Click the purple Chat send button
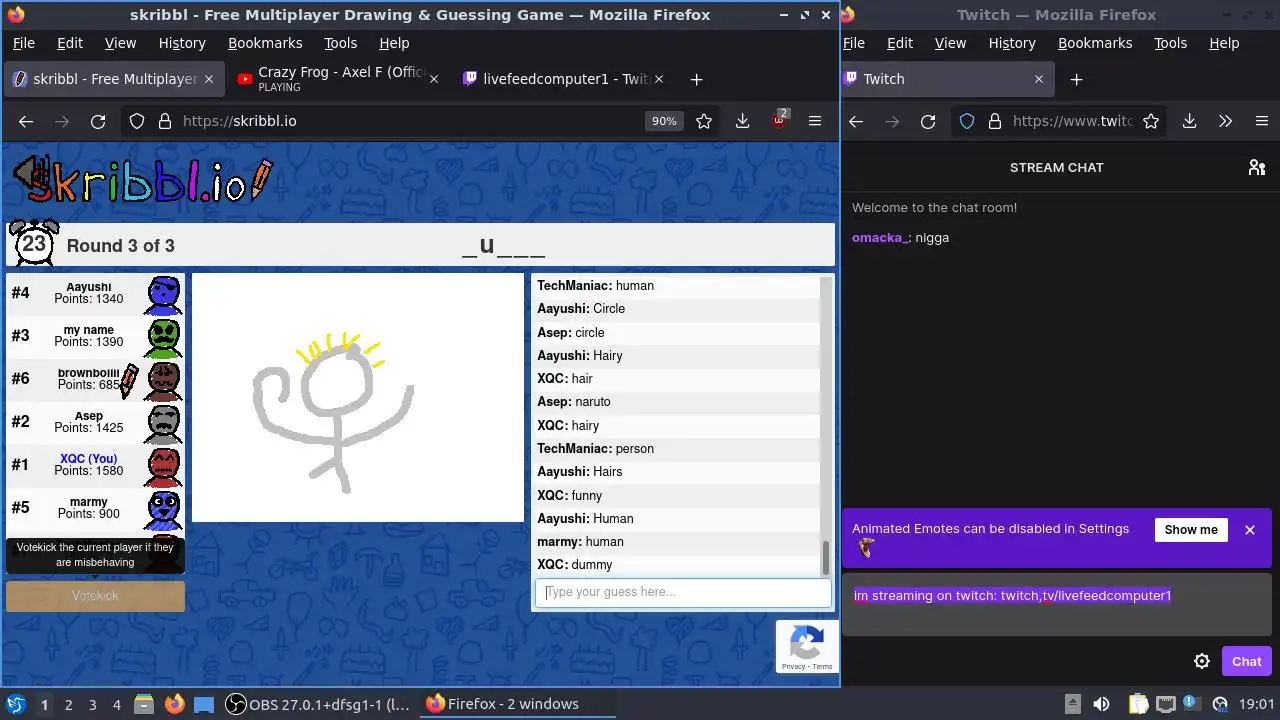This screenshot has width=1280, height=720. (1246, 661)
